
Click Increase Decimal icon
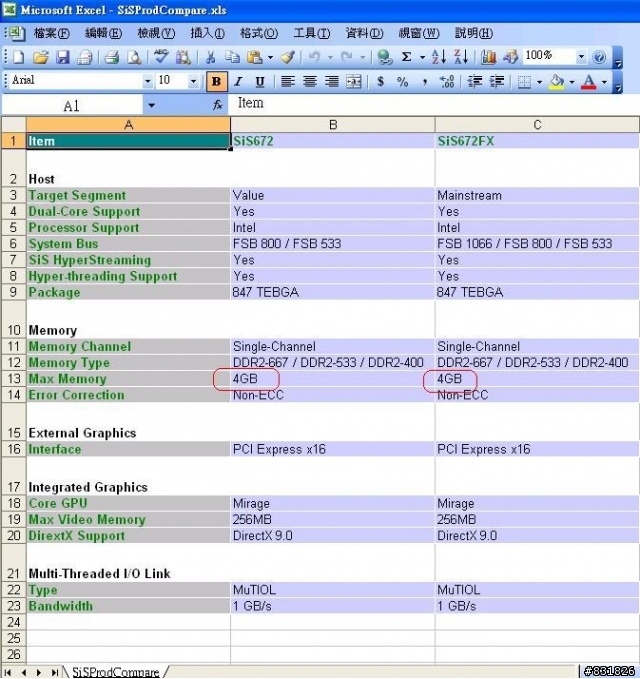447,81
